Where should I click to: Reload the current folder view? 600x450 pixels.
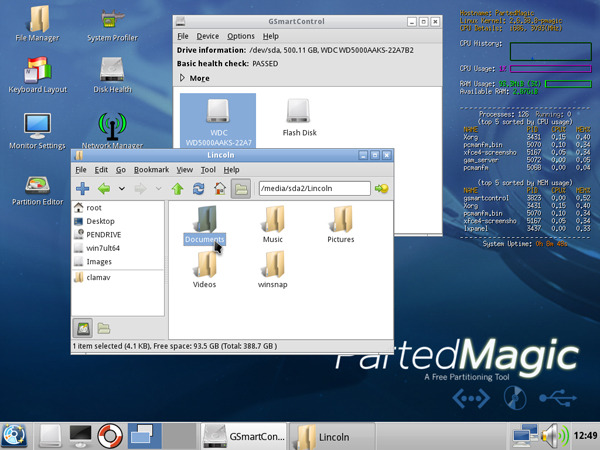click(197, 188)
